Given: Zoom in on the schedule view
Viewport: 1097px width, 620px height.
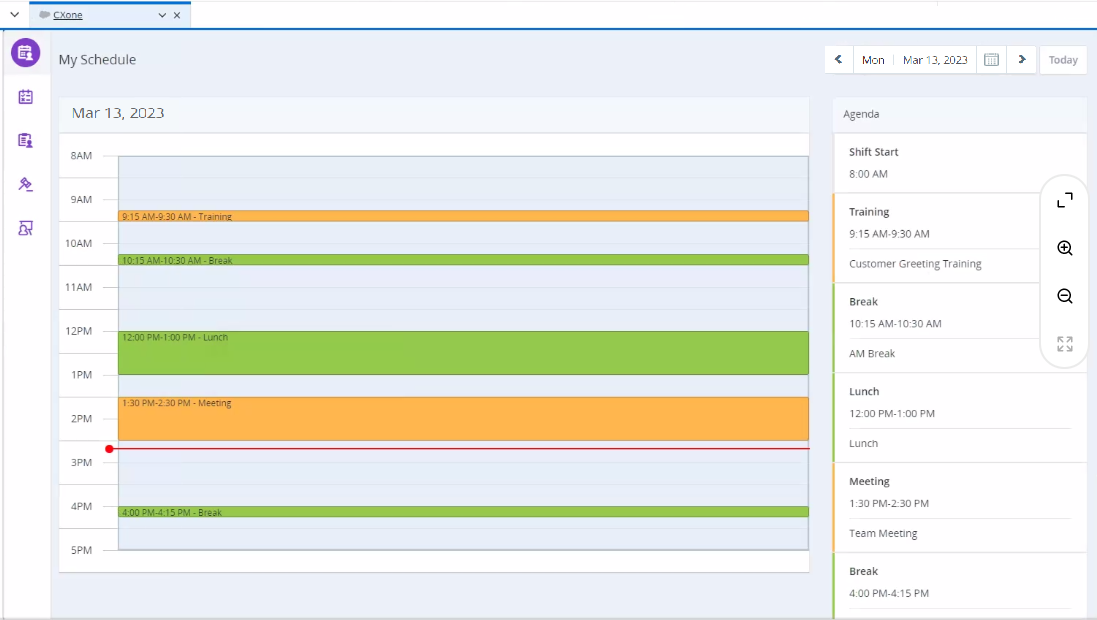Looking at the screenshot, I should (x=1064, y=247).
